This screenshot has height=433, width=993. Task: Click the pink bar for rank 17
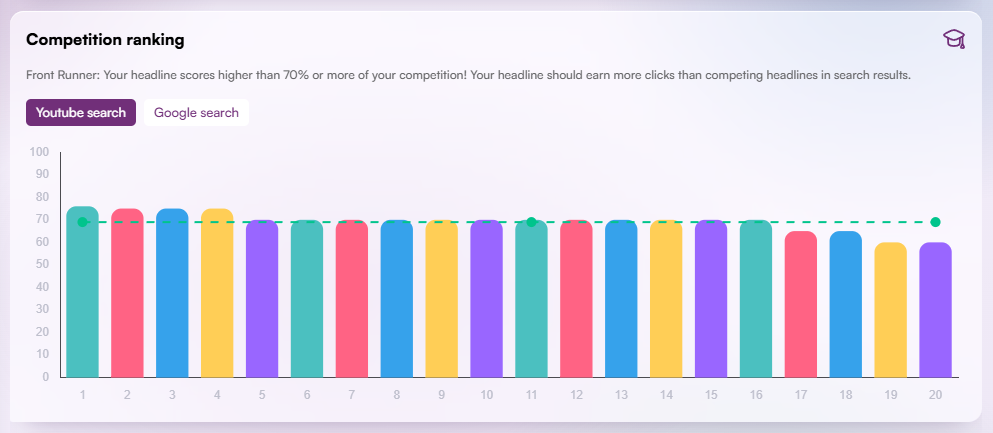(801, 304)
